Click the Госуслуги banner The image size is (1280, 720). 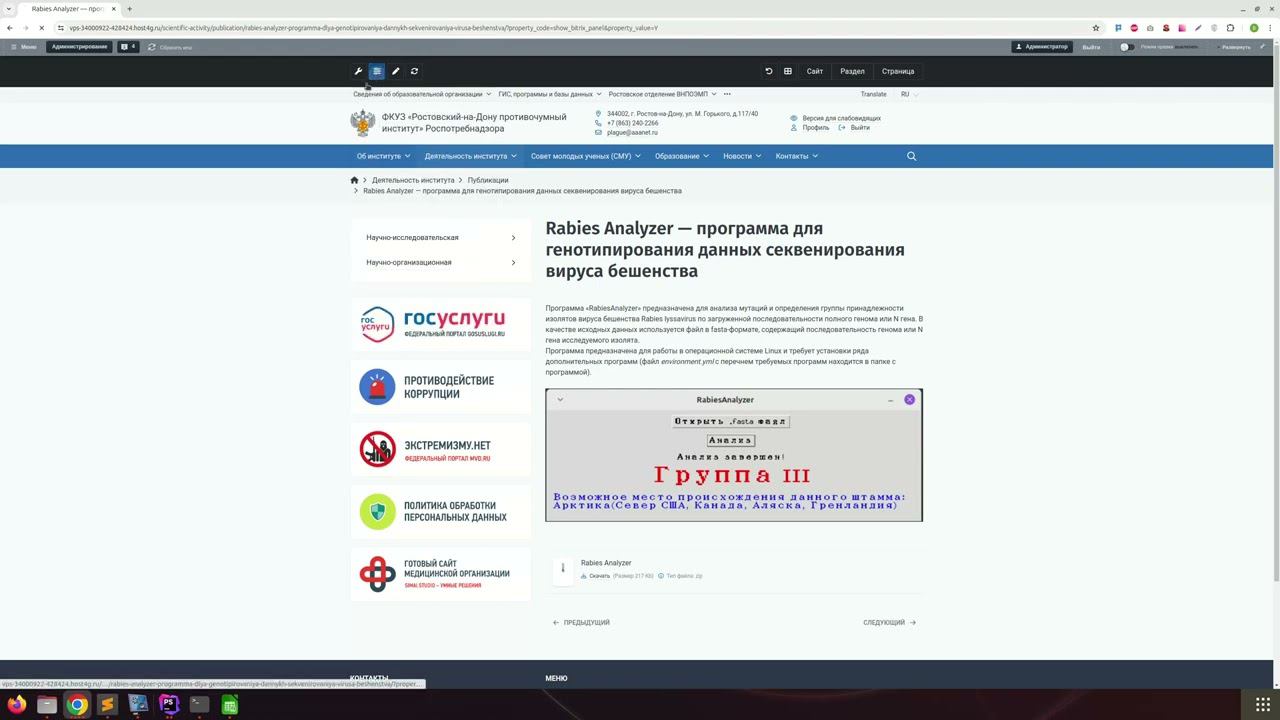point(441,323)
